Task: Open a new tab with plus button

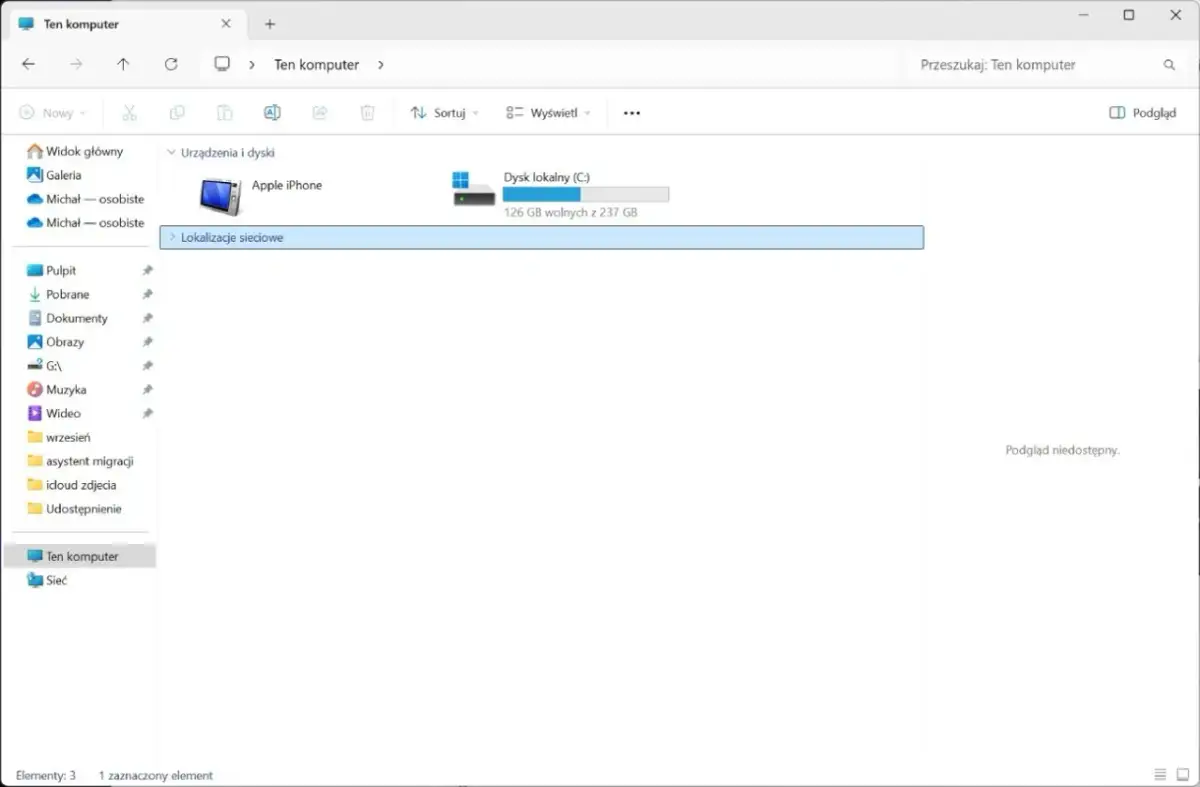Action: (269, 24)
